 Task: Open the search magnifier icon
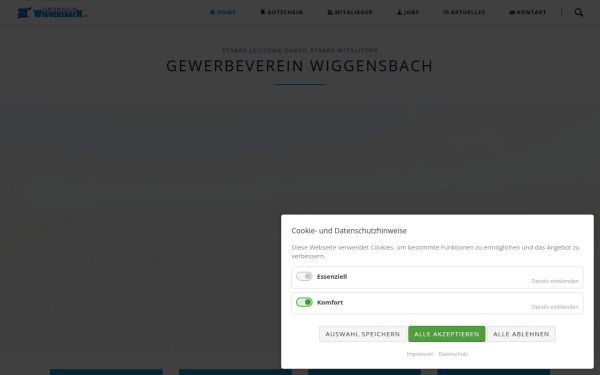(x=579, y=13)
